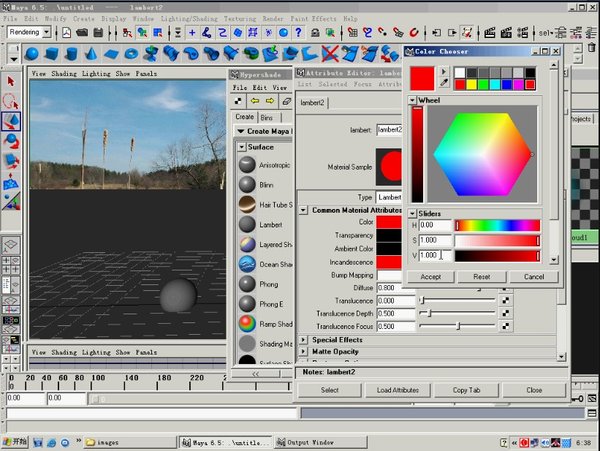Choose the Ocean Shader material icon
The height and width of the screenshot is (451, 600).
click(x=247, y=264)
